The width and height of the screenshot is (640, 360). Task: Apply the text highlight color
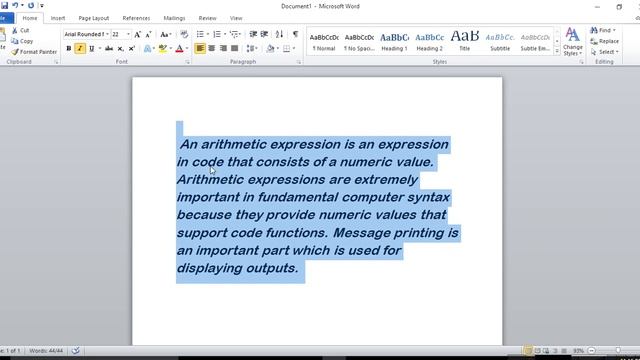(x=162, y=49)
